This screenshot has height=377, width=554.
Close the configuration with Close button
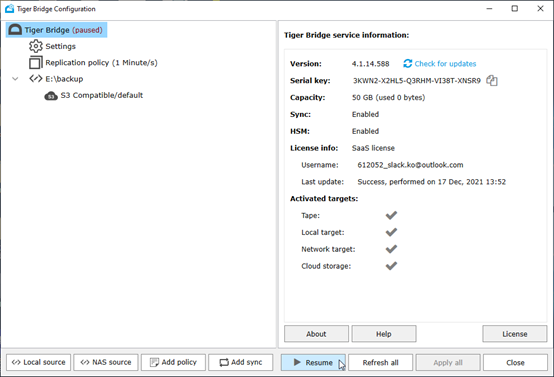click(515, 363)
